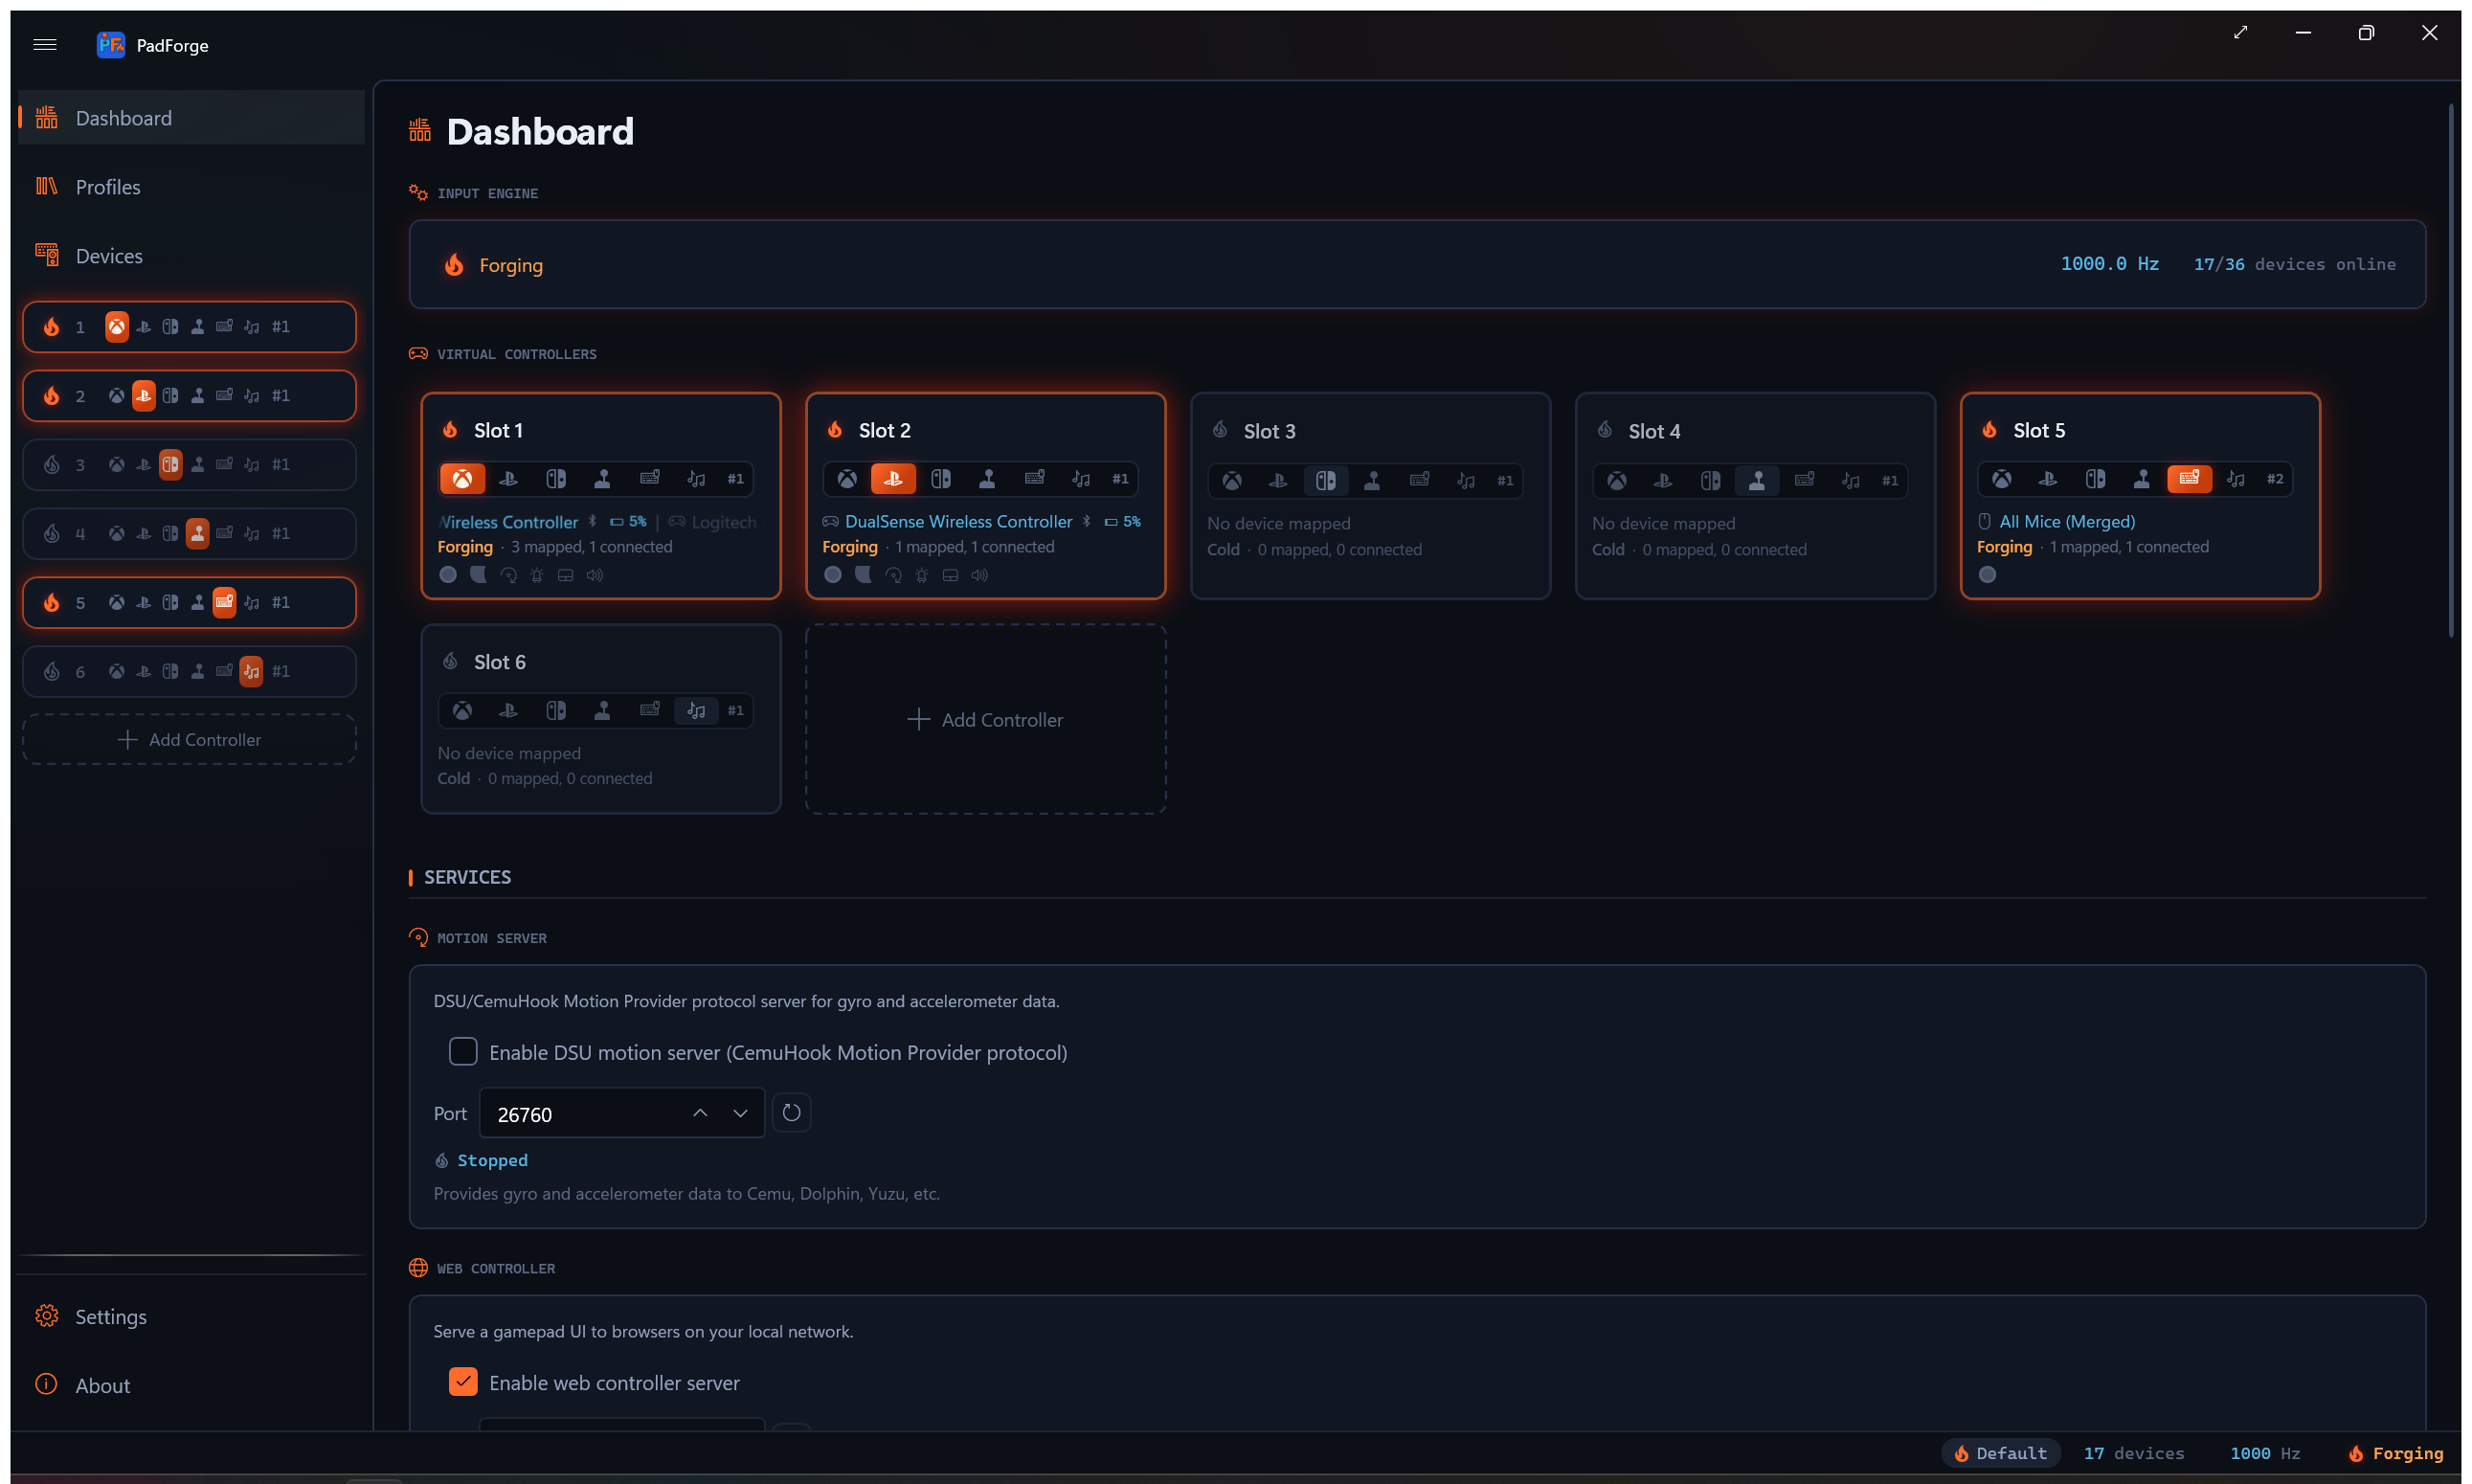Choose Xbox type in Slot 2 card
Viewport: 2472px width, 1484px height.
pyautogui.click(x=847, y=479)
